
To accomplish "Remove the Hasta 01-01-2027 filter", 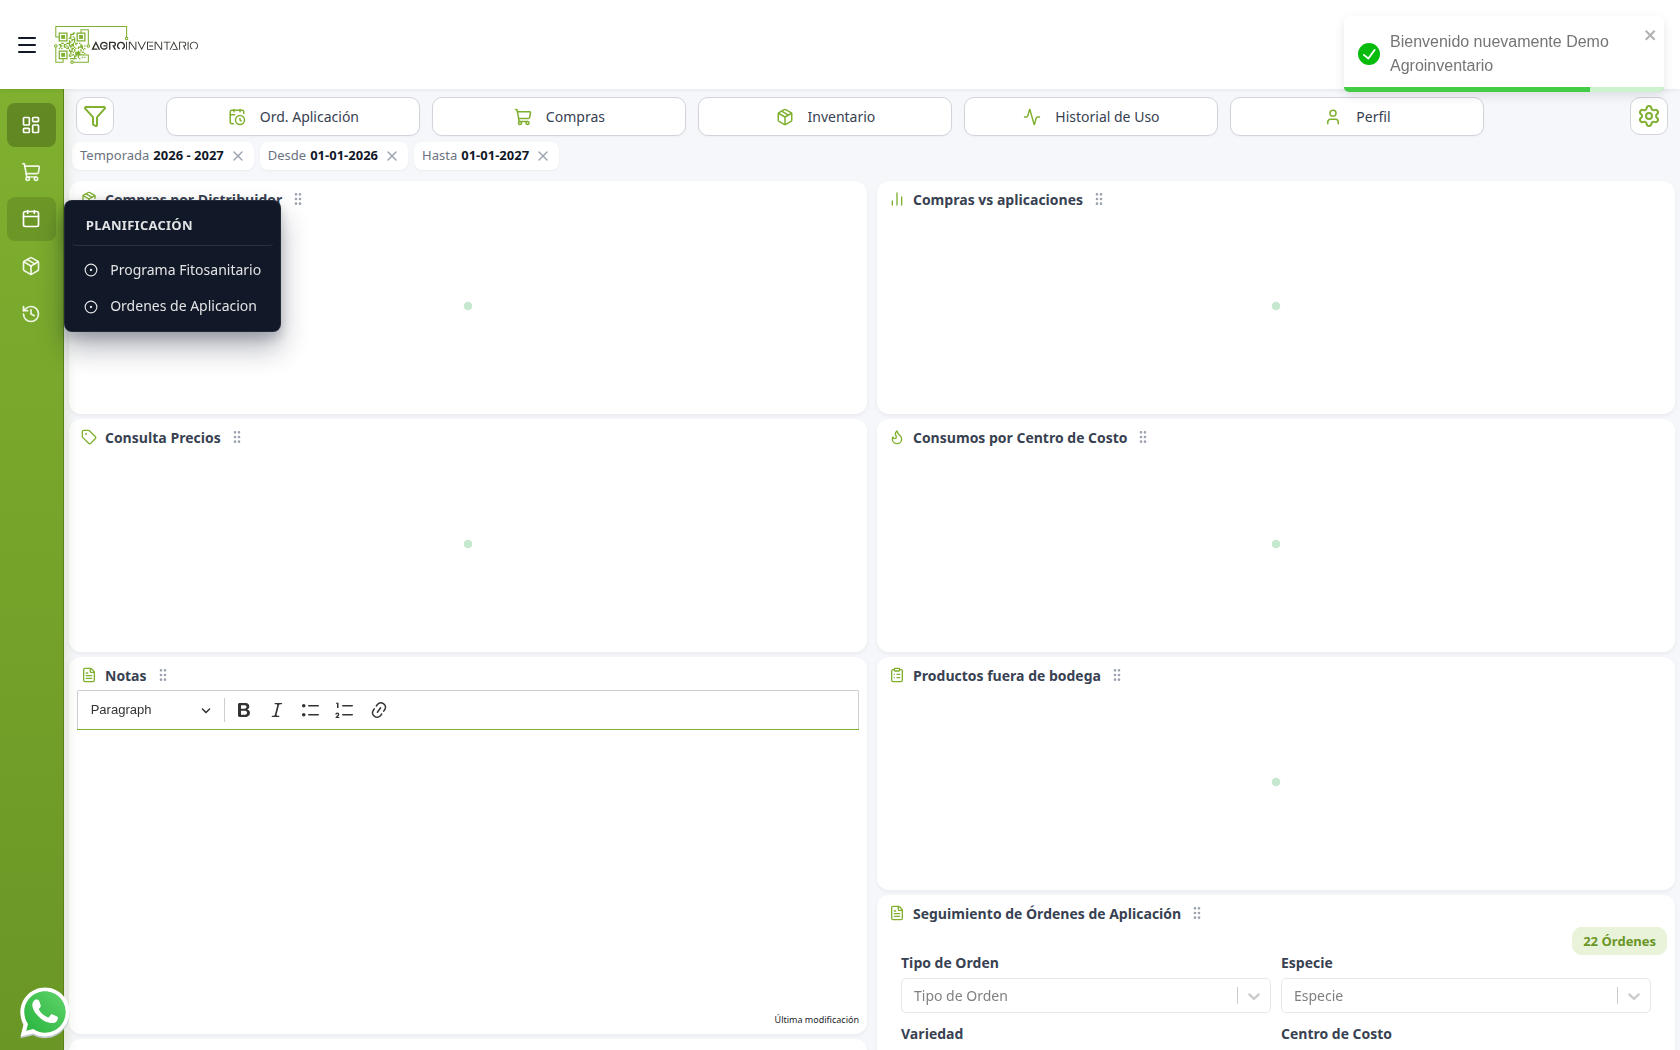I will [x=543, y=156].
